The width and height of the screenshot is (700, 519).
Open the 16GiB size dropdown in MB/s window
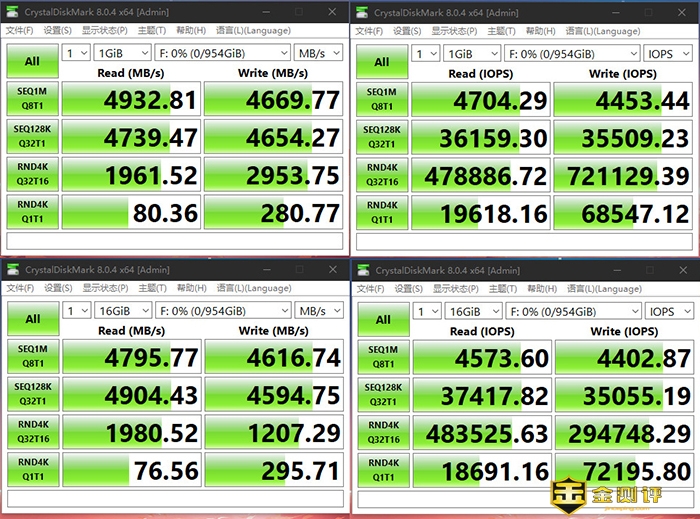tap(123, 311)
